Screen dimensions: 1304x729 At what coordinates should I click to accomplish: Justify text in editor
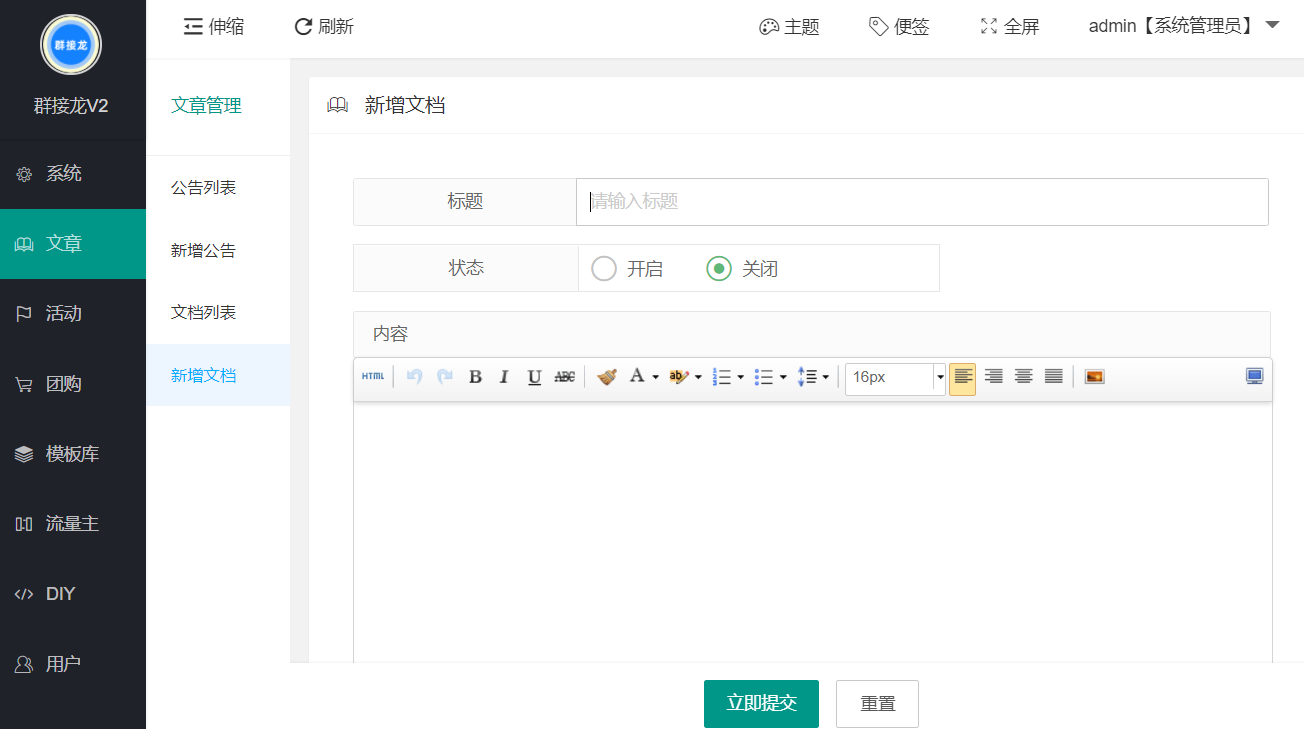point(1053,377)
